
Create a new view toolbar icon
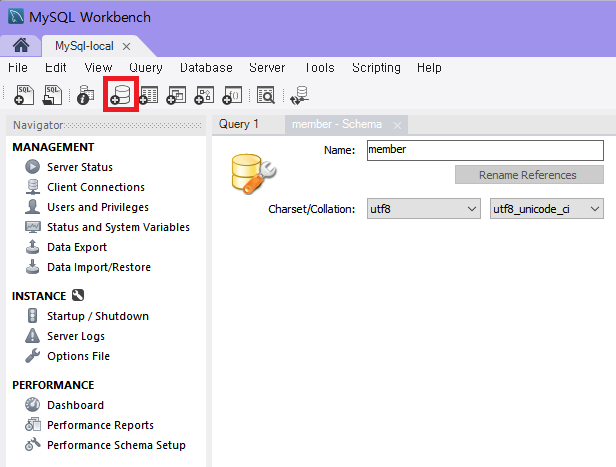pyautogui.click(x=176, y=95)
